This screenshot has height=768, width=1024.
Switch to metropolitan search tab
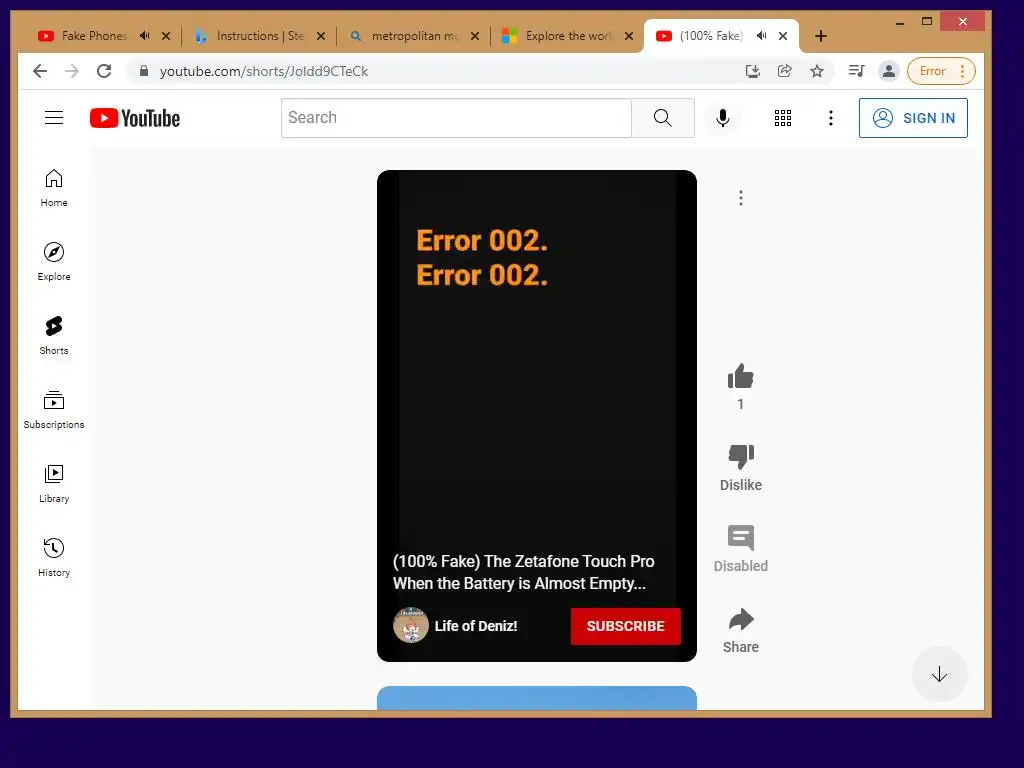click(x=414, y=36)
